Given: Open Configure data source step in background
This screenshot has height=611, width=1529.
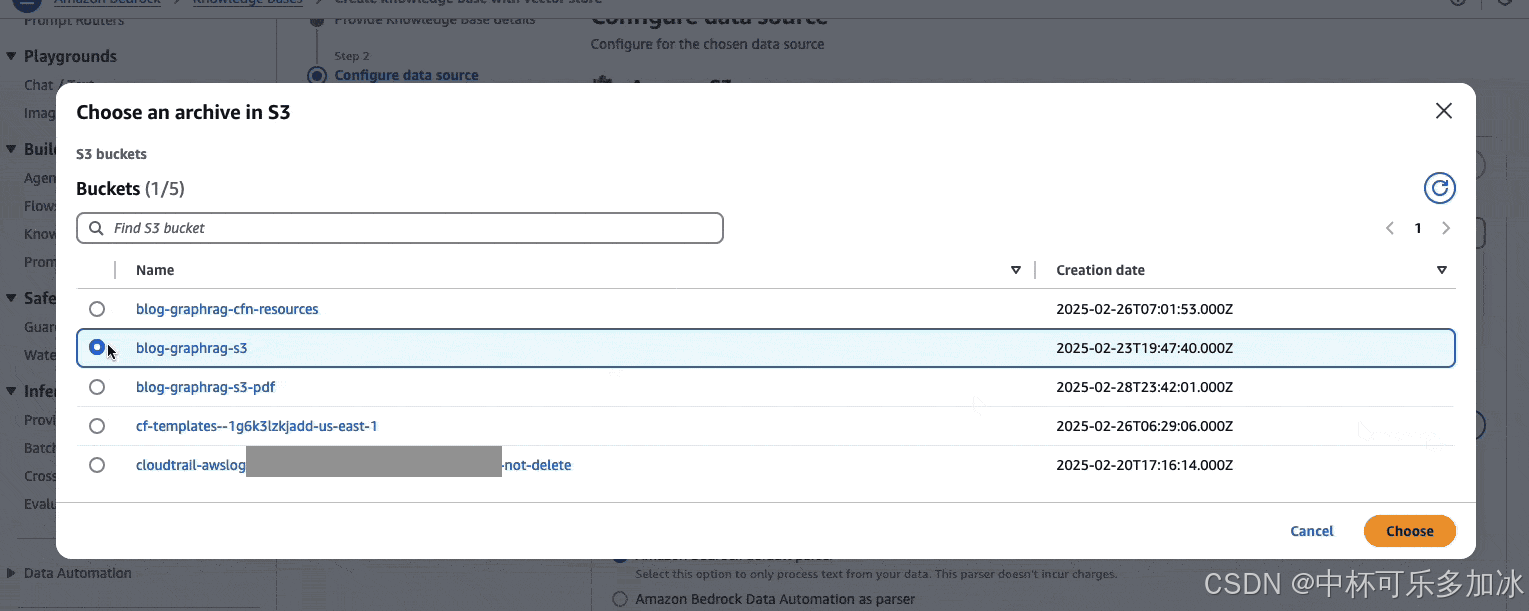Looking at the screenshot, I should (406, 75).
